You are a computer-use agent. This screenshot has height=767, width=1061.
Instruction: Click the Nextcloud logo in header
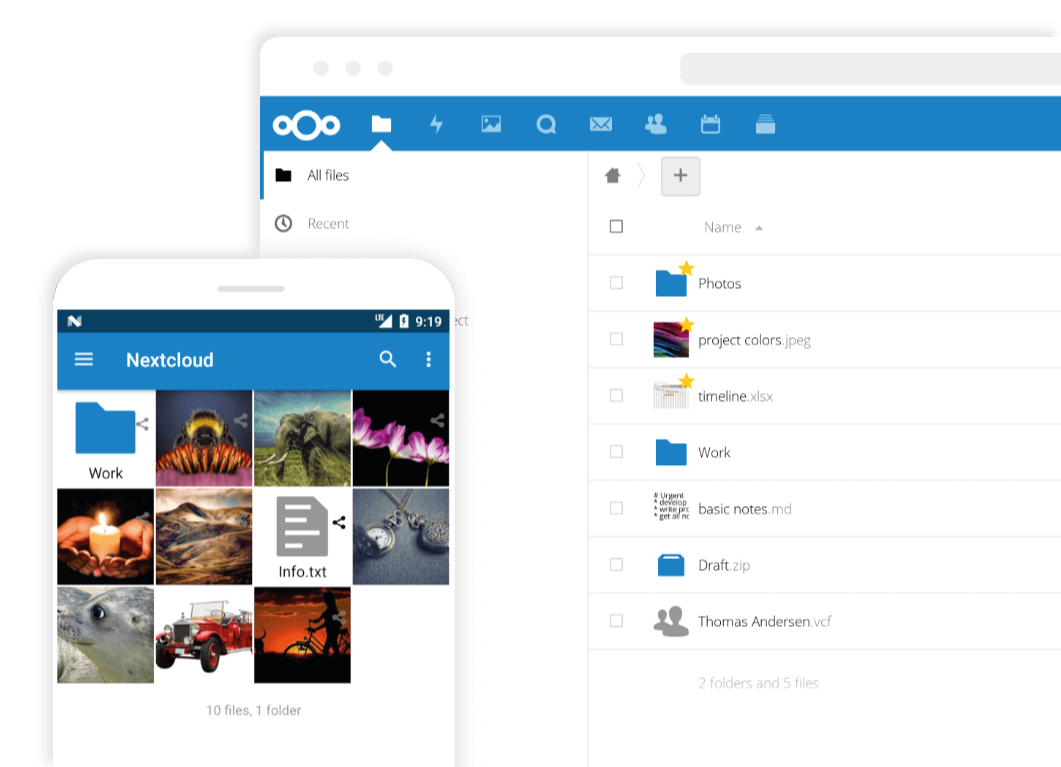click(x=307, y=125)
